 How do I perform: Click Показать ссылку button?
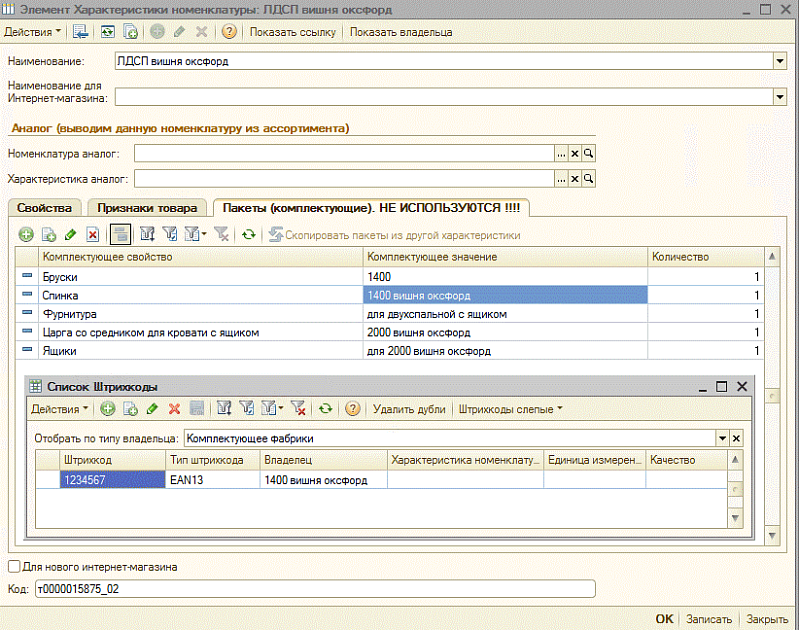click(292, 32)
